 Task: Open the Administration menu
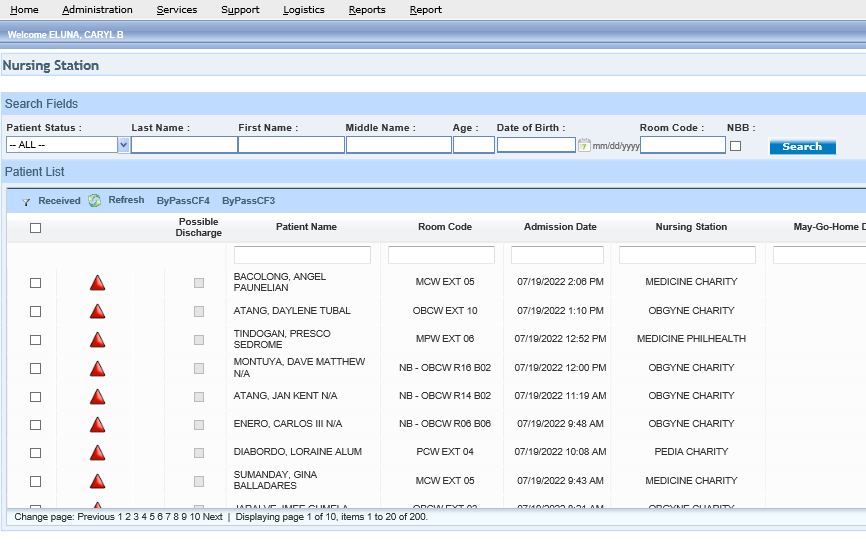97,10
